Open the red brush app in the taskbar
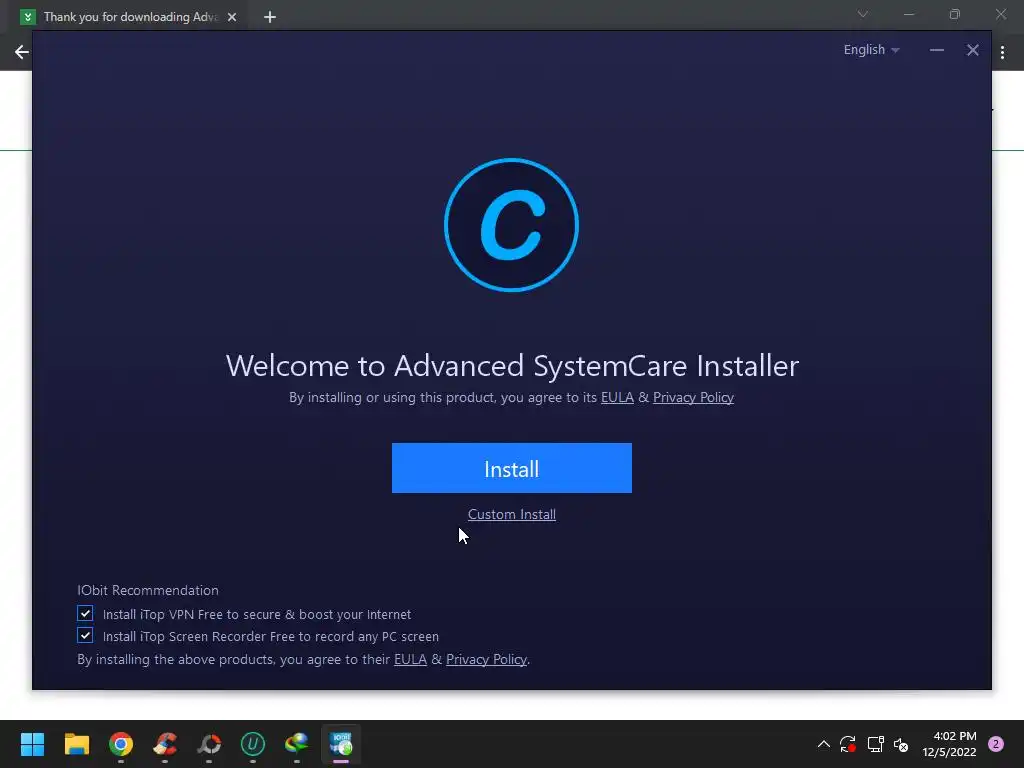Viewport: 1024px width, 768px height. [165, 744]
